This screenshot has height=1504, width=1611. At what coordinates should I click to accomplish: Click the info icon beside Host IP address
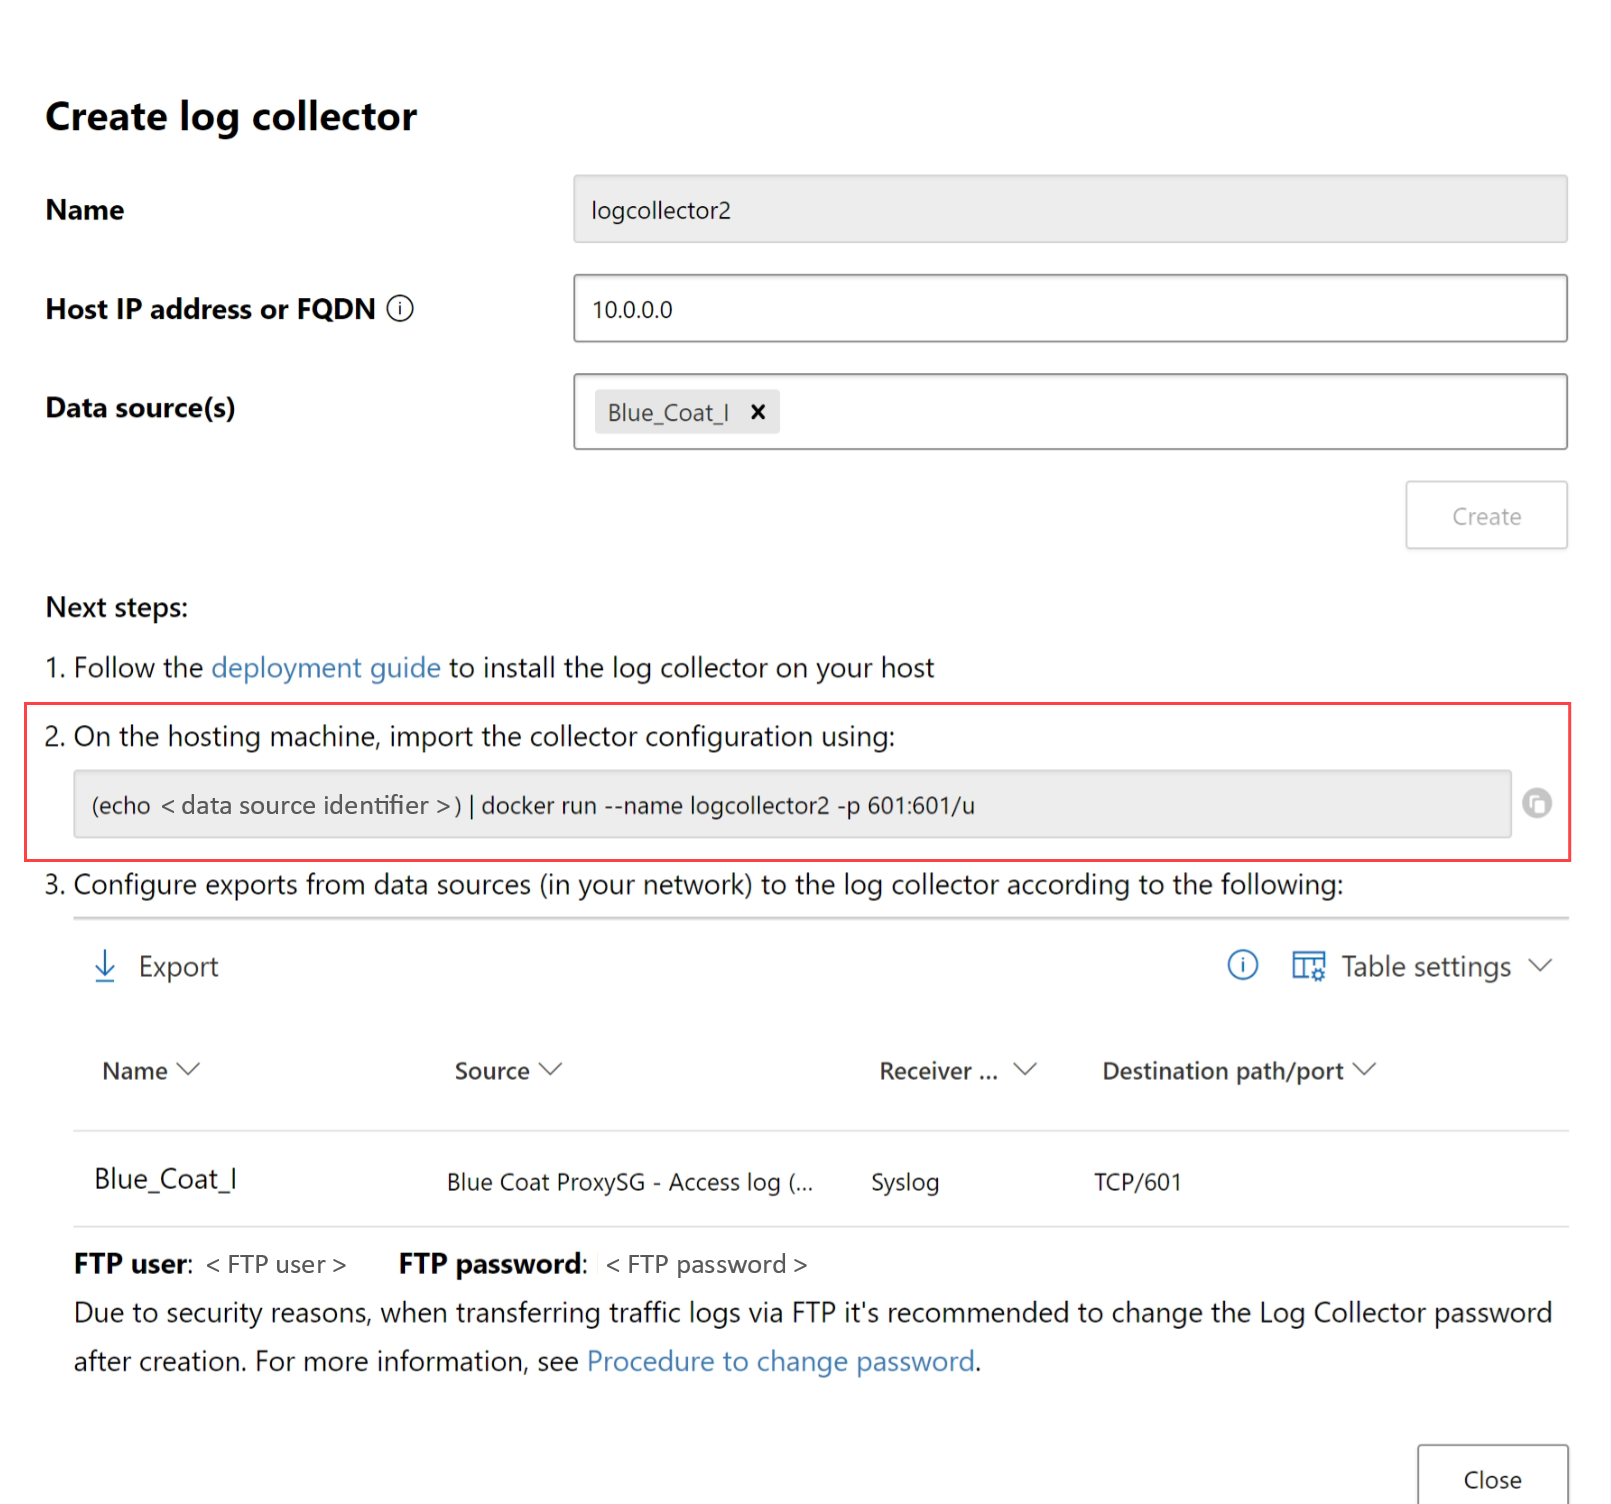click(x=400, y=309)
